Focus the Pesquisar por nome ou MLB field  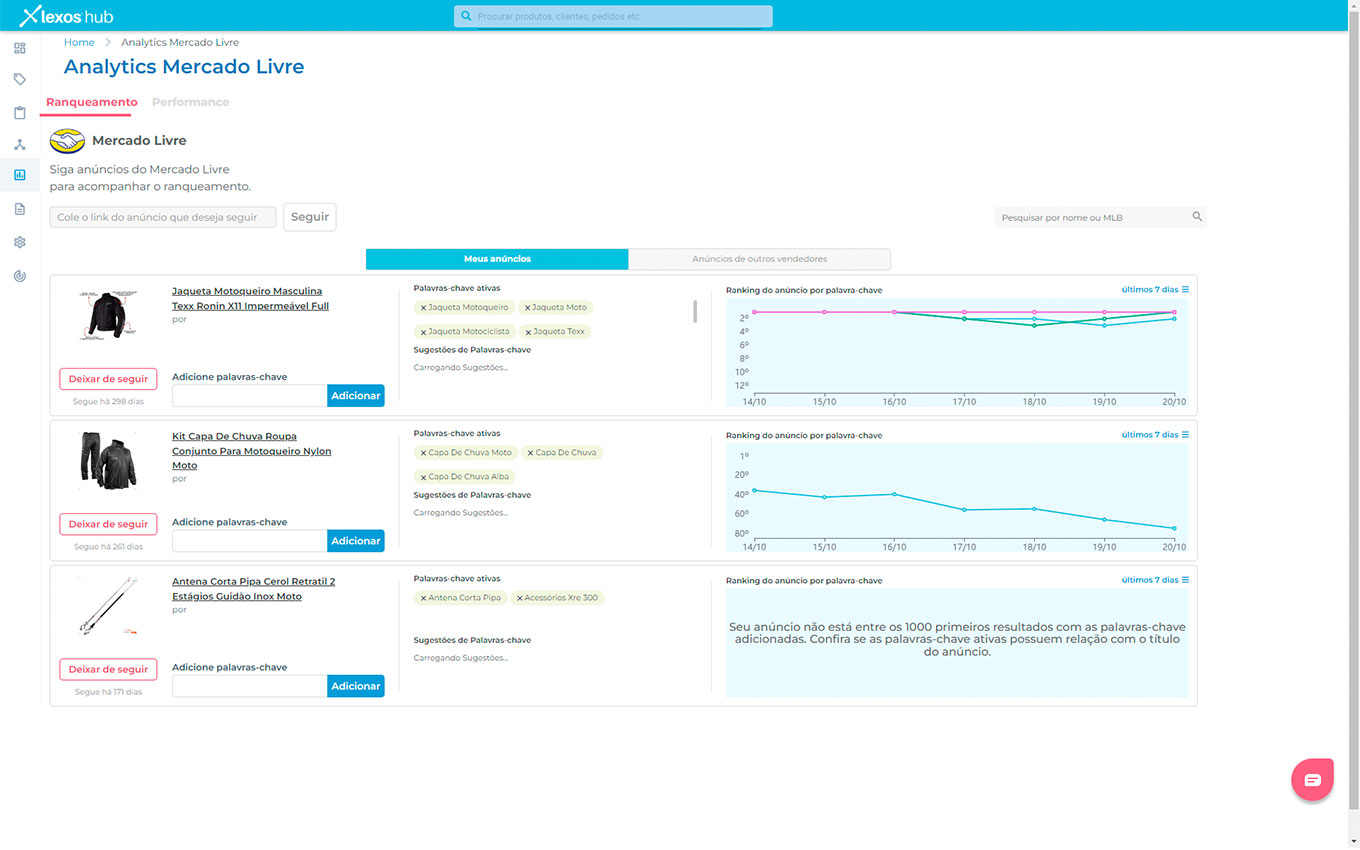point(1100,217)
